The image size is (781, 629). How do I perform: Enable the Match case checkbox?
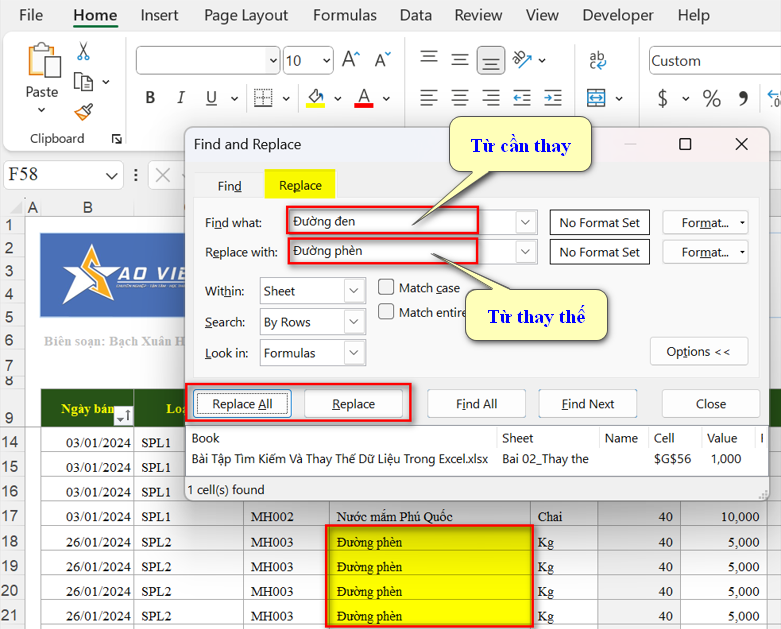click(386, 288)
